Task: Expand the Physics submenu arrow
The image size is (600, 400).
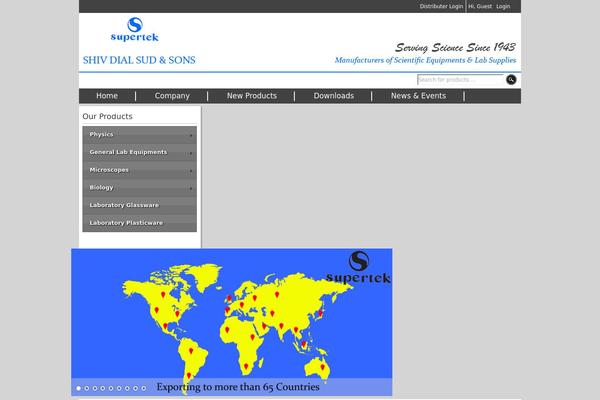Action: [x=191, y=136]
